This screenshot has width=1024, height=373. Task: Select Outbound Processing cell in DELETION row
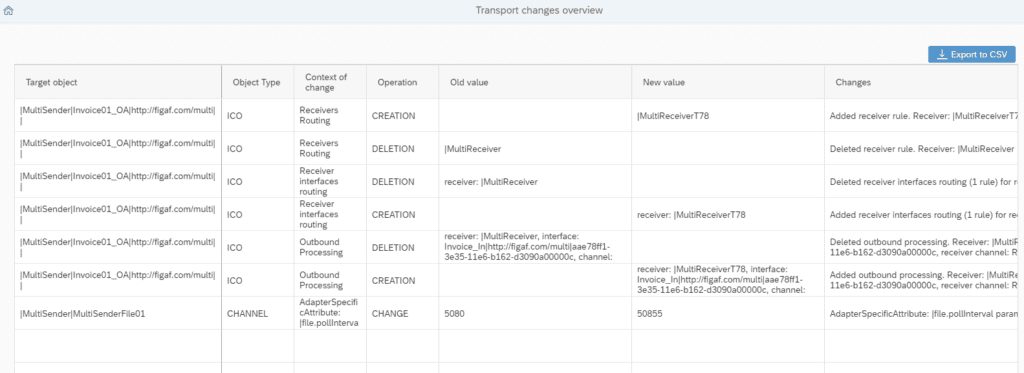330,248
